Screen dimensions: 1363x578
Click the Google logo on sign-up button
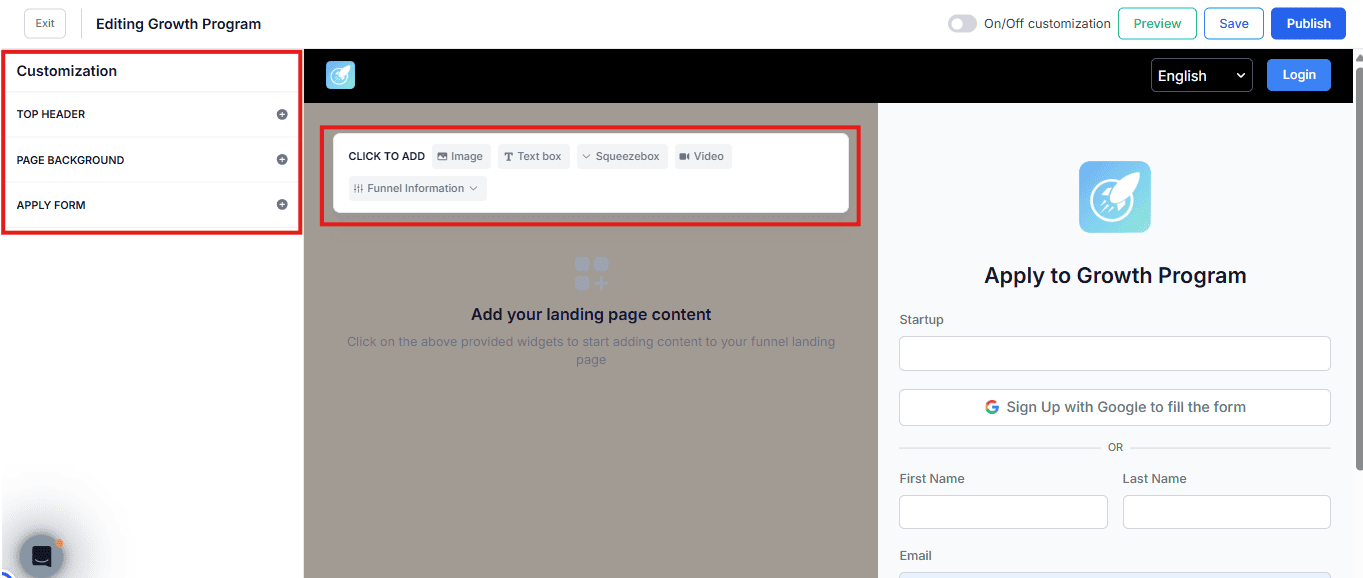pos(992,407)
